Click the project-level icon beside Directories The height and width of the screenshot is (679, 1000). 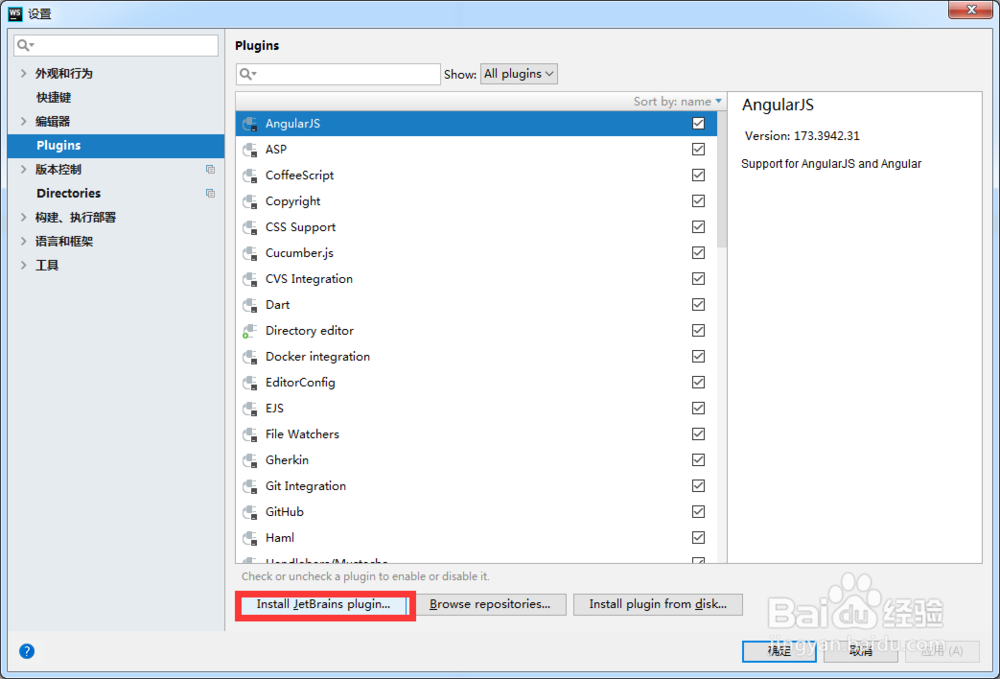210,193
